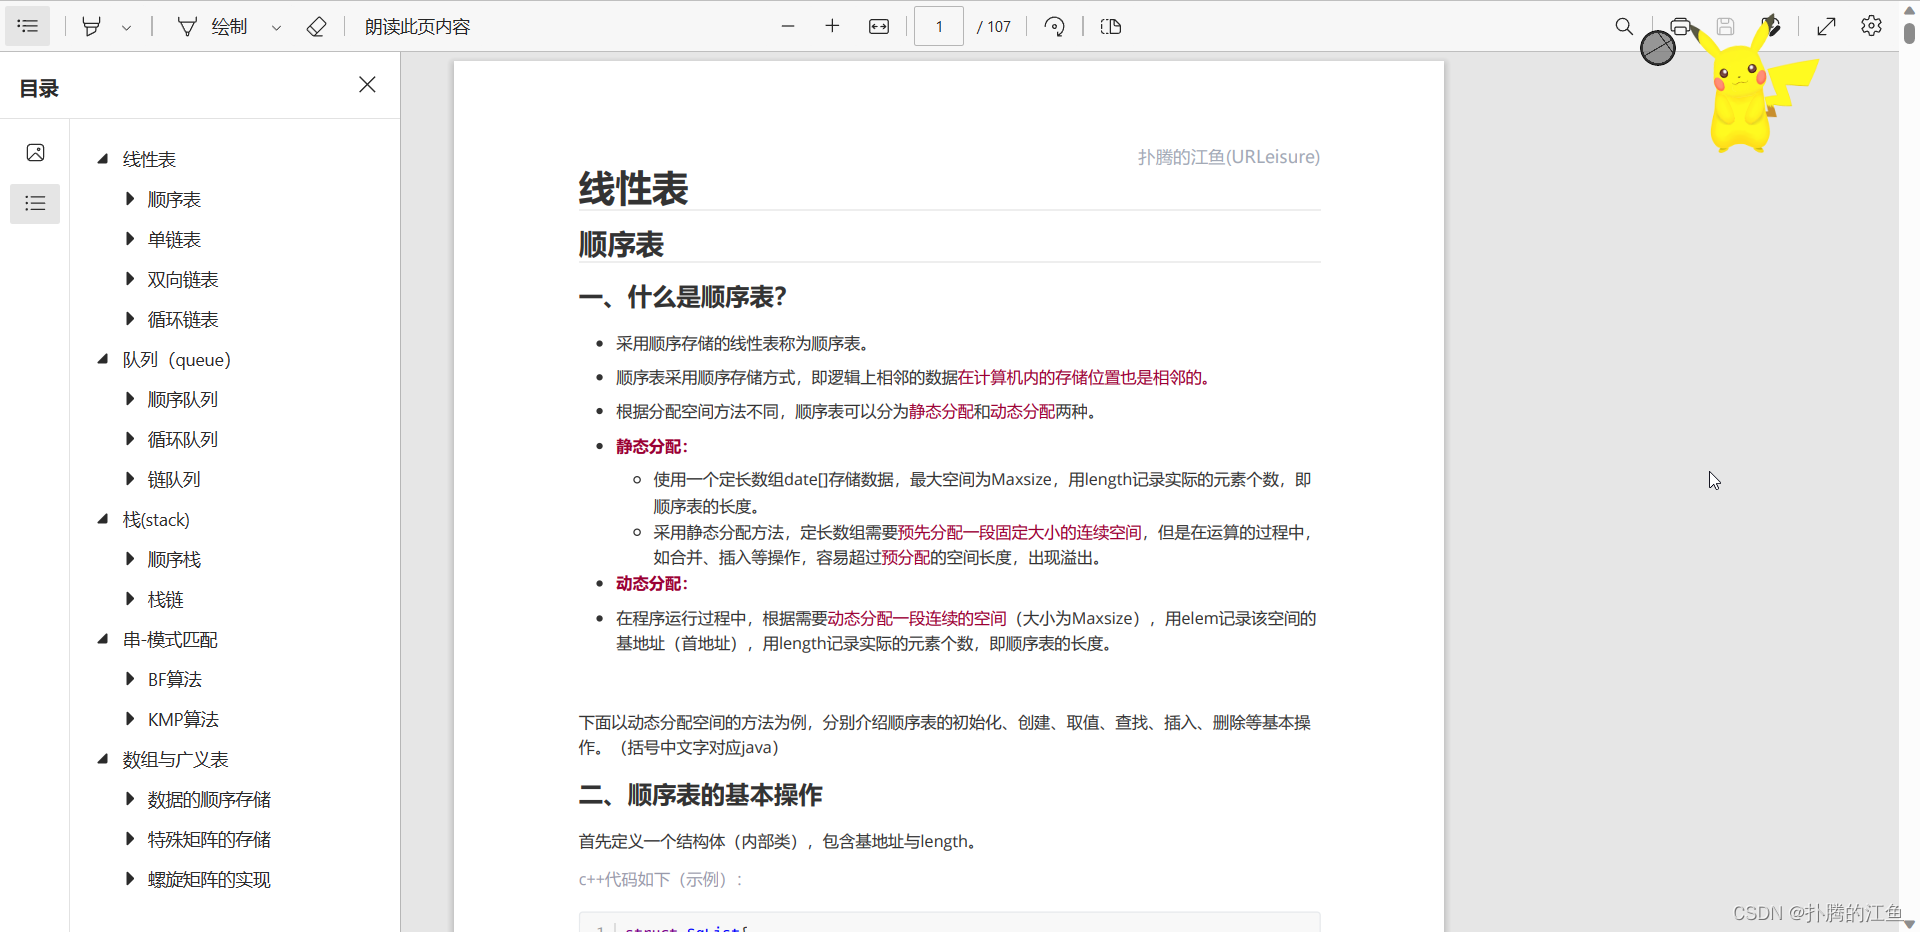Expand the 循环链表 tree node
This screenshot has width=1920, height=932.
[129, 319]
